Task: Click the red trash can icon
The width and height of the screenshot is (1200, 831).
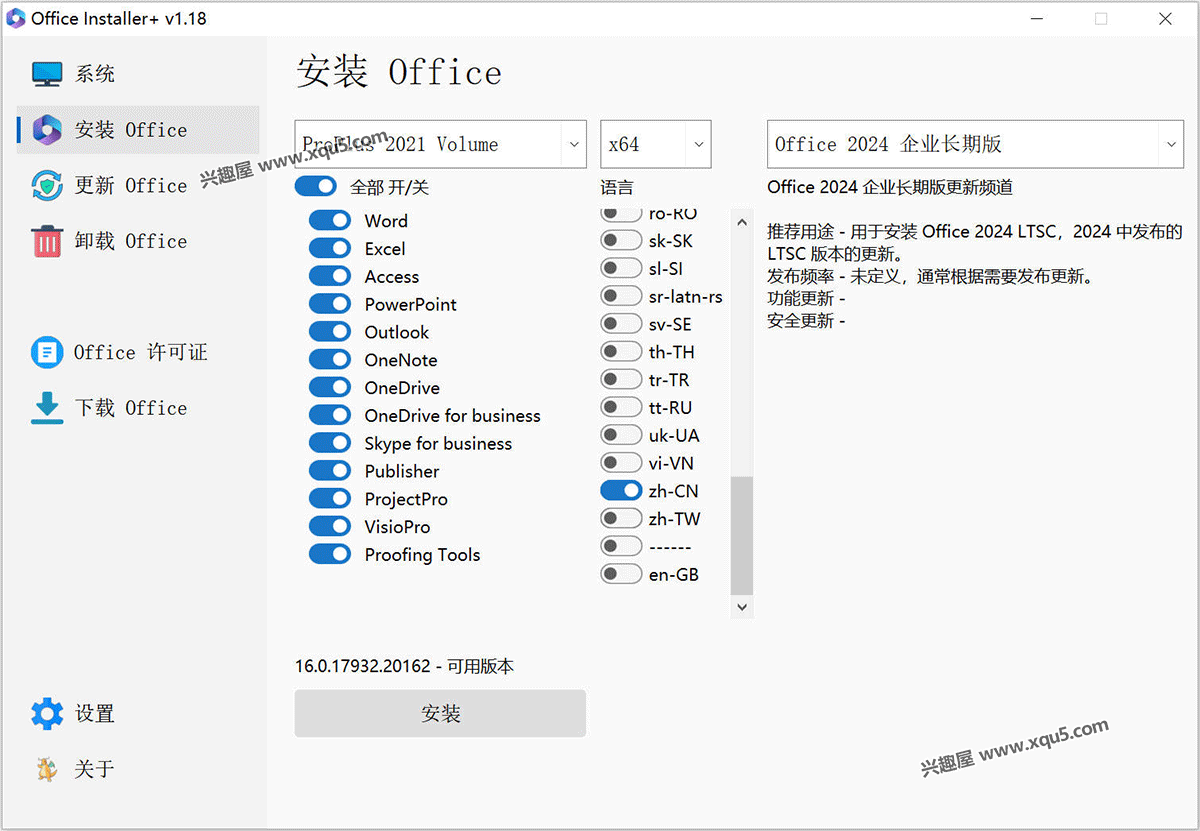Action: coord(47,241)
